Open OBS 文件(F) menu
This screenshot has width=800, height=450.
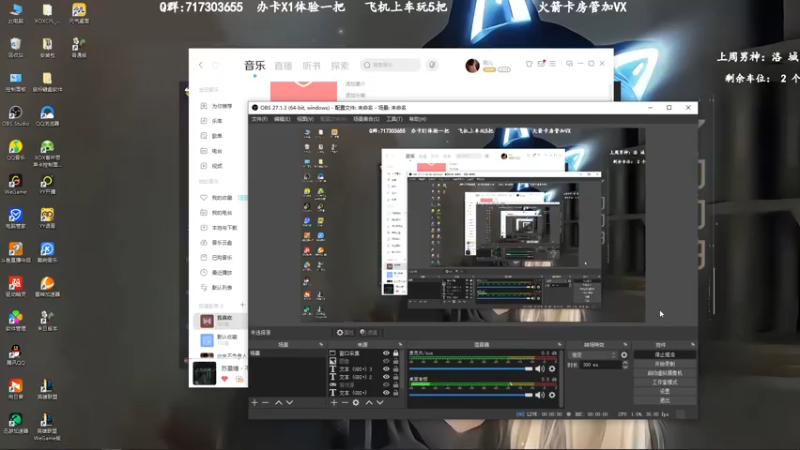(259, 119)
